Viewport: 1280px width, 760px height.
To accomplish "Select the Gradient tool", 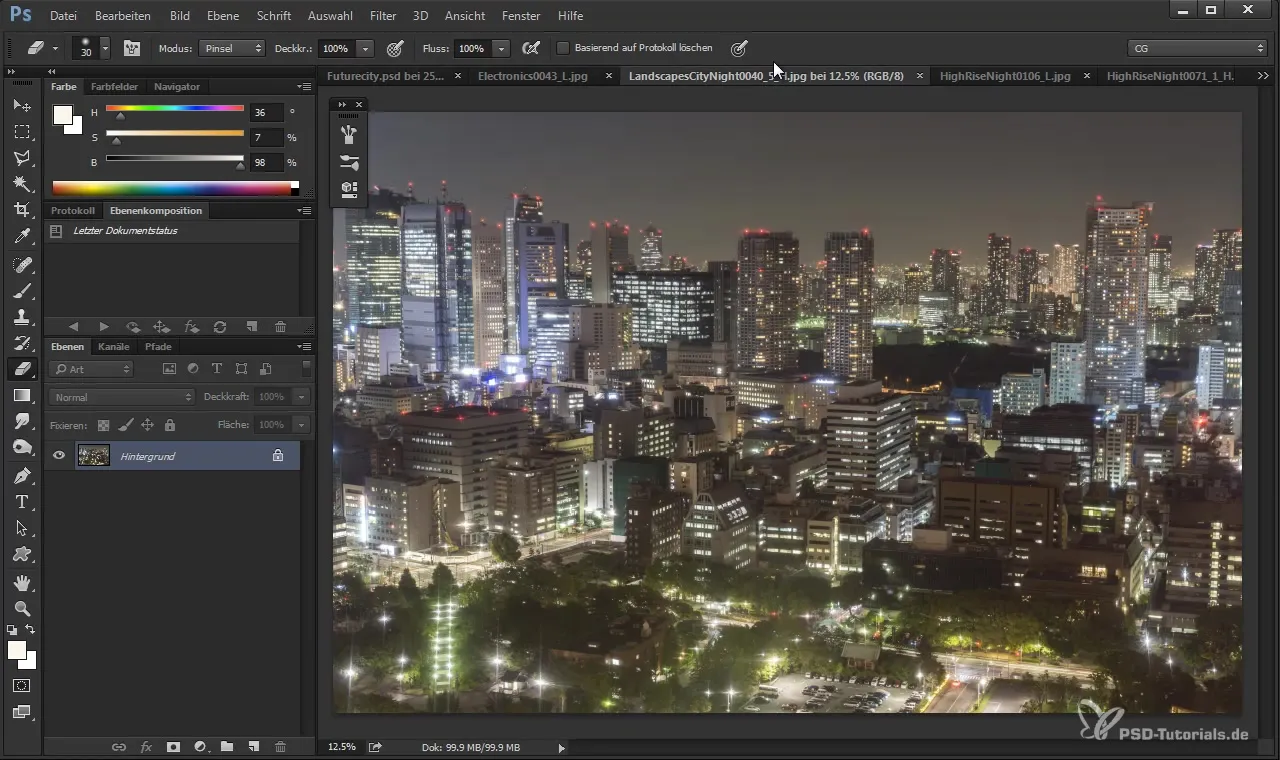I will (22, 395).
